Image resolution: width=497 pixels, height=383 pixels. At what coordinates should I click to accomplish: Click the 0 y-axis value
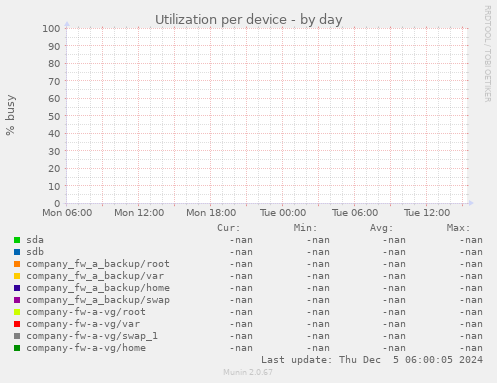pos(57,203)
